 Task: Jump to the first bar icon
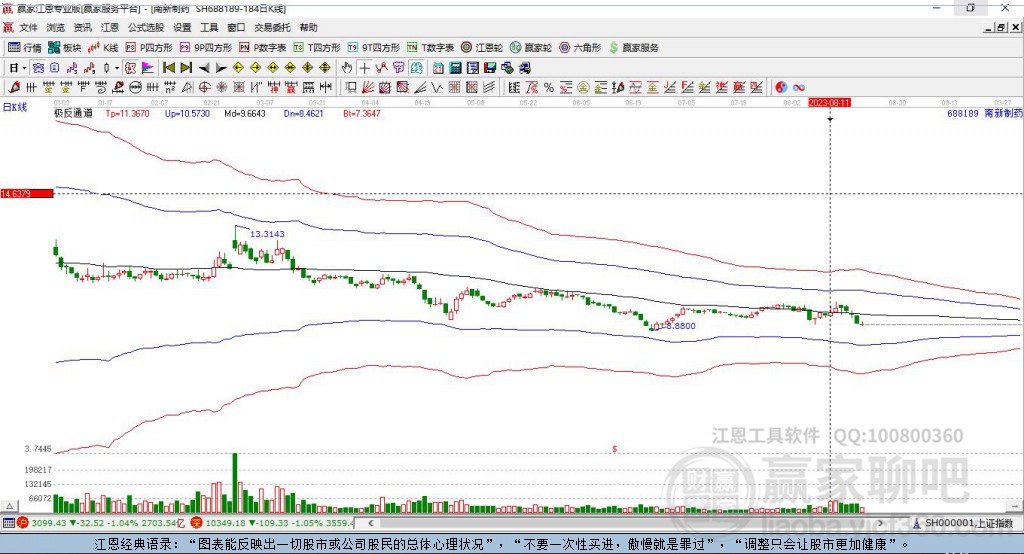point(168,68)
